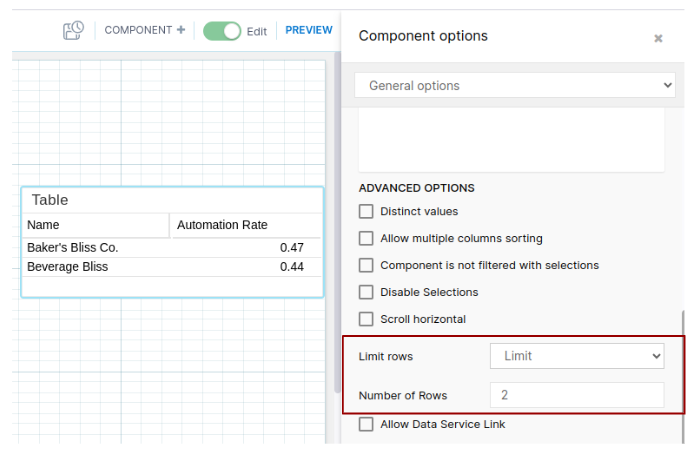Image resolution: width=690 pixels, height=454 pixels.
Task: Turn on Scroll horizontal option
Action: click(366, 319)
